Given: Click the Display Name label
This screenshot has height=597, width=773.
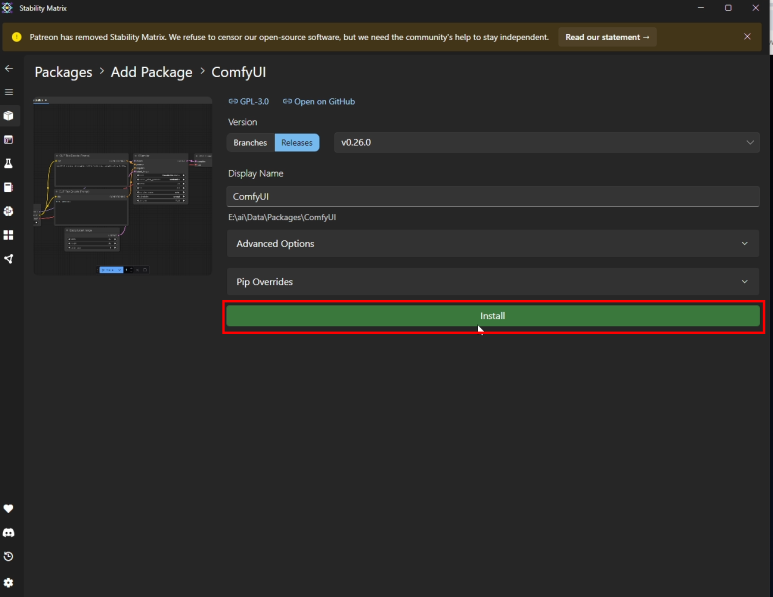Looking at the screenshot, I should click(x=255, y=174).
